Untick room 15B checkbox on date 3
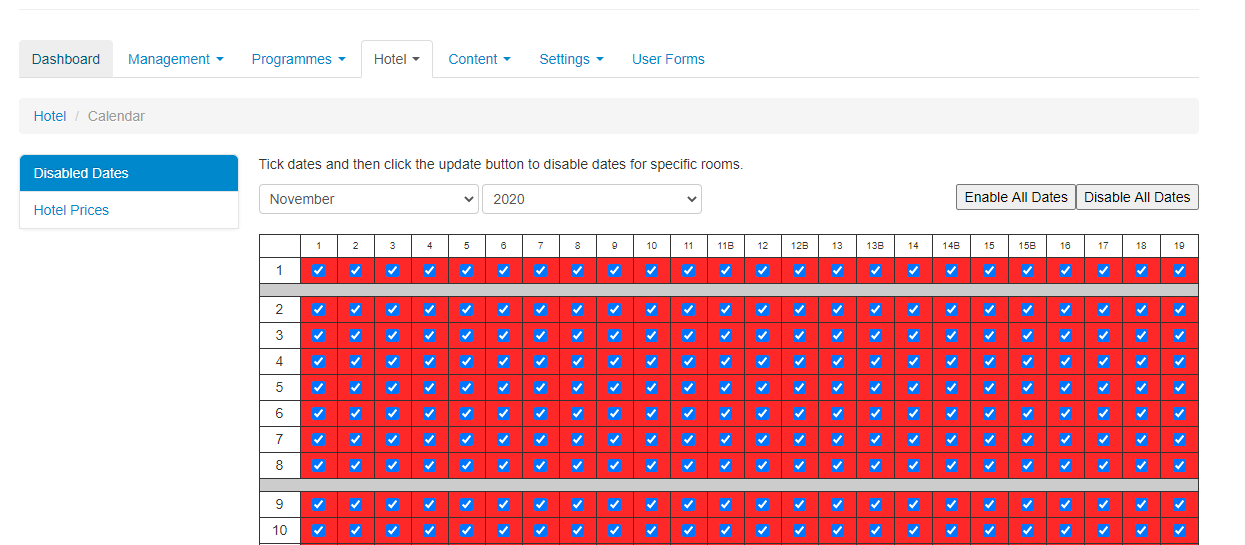Image resolution: width=1245 pixels, height=545 pixels. [x=1027, y=335]
